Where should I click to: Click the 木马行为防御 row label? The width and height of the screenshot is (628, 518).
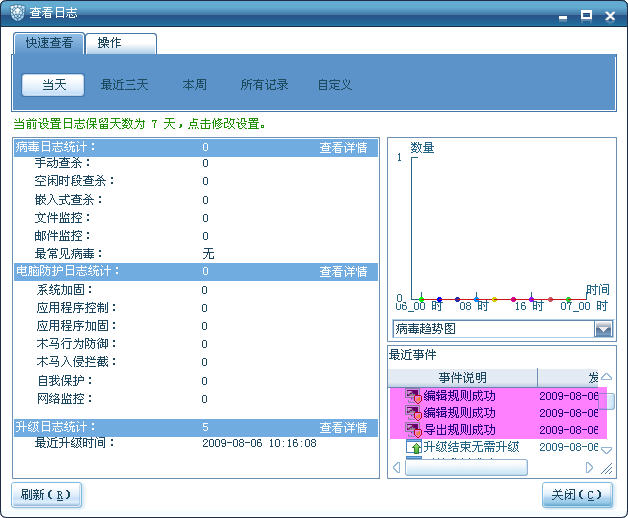tap(76, 344)
